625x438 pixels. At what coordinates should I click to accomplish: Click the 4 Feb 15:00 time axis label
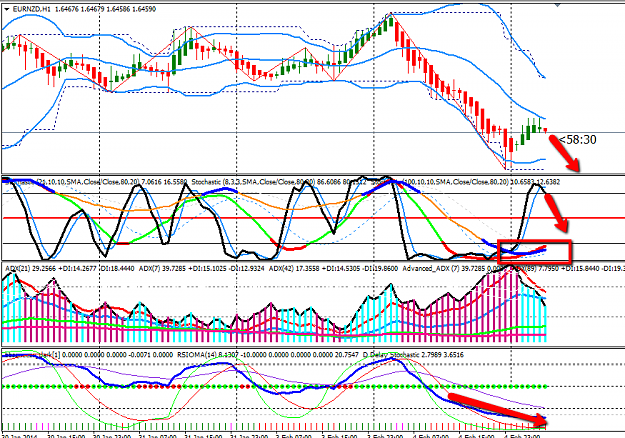(479, 435)
